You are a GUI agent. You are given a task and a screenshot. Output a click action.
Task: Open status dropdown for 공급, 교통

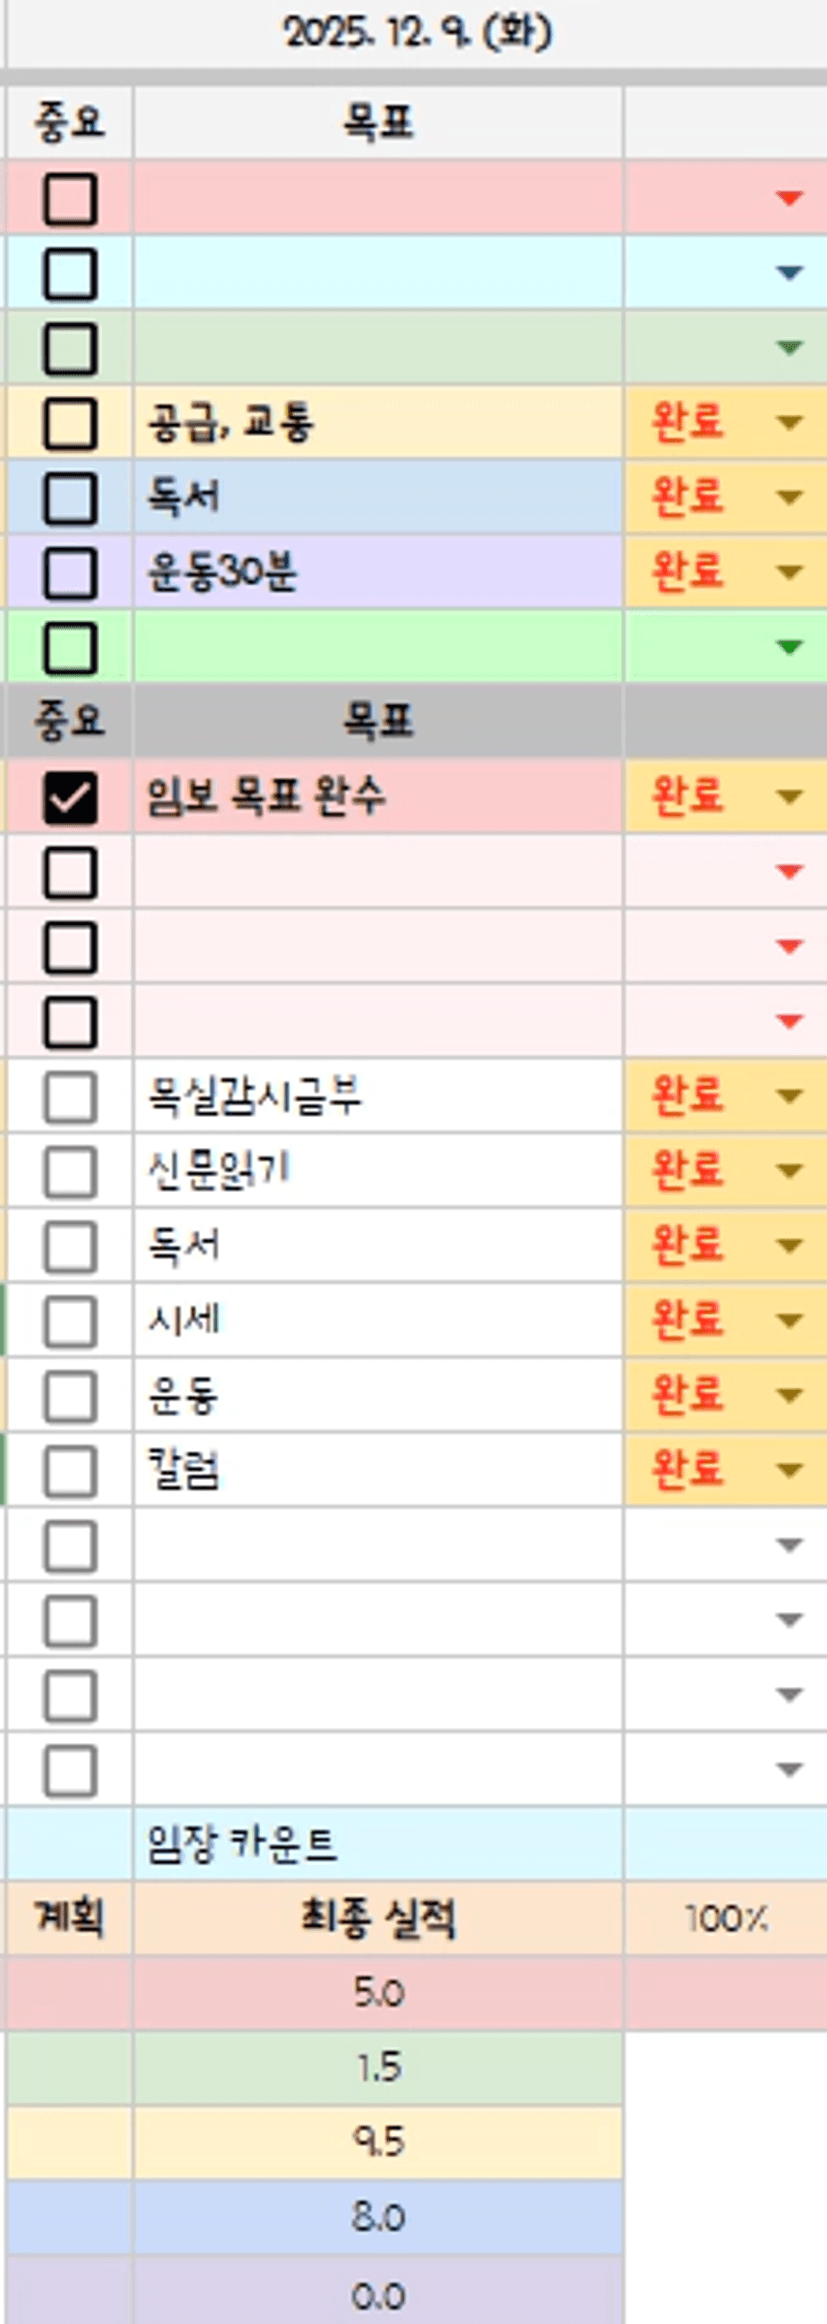coord(789,422)
